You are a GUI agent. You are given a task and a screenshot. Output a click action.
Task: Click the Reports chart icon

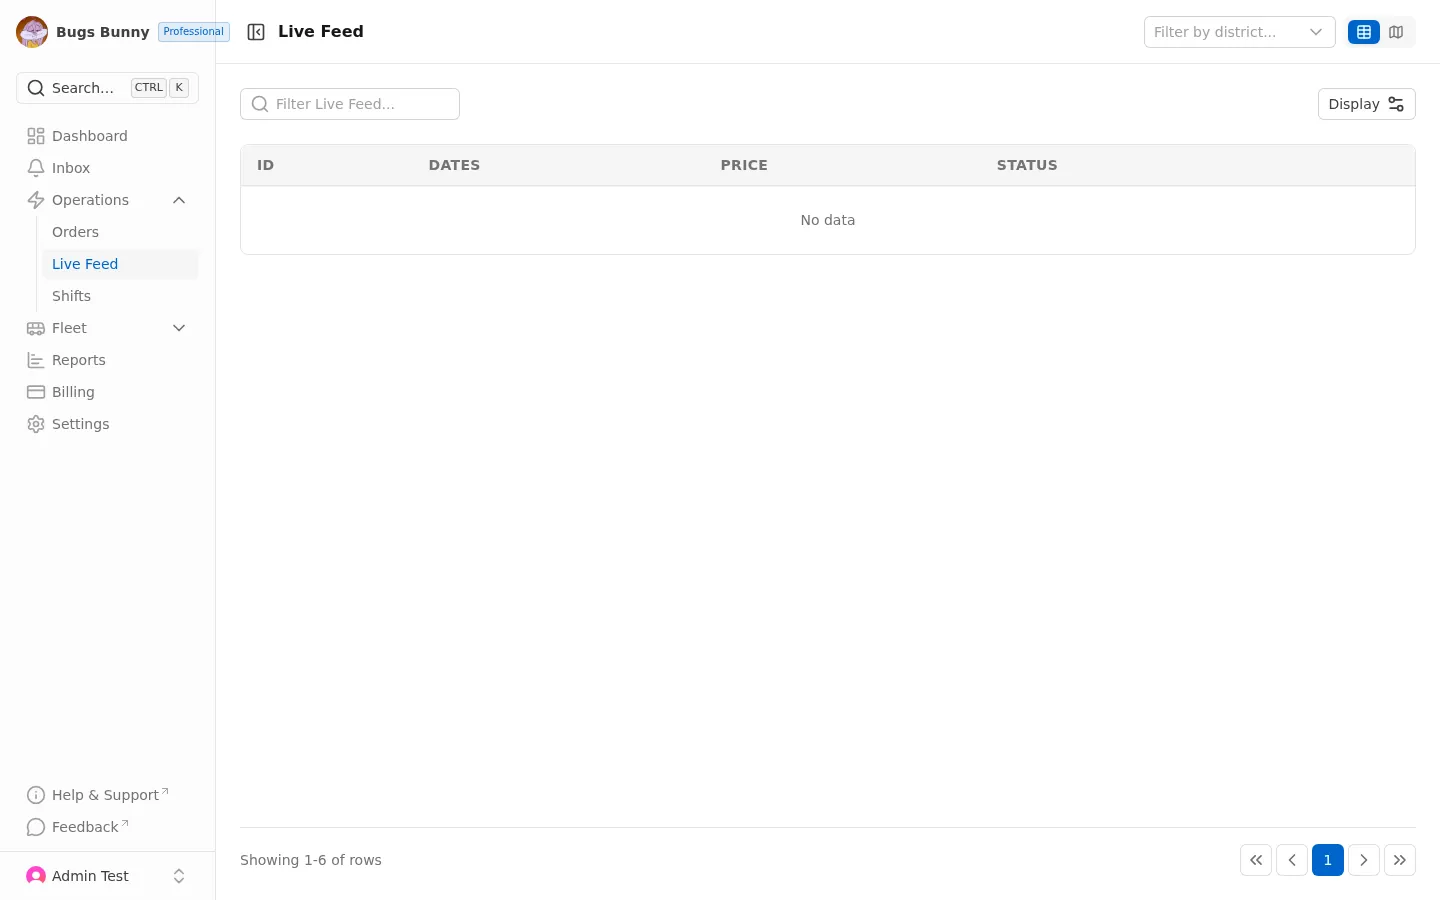click(x=36, y=360)
